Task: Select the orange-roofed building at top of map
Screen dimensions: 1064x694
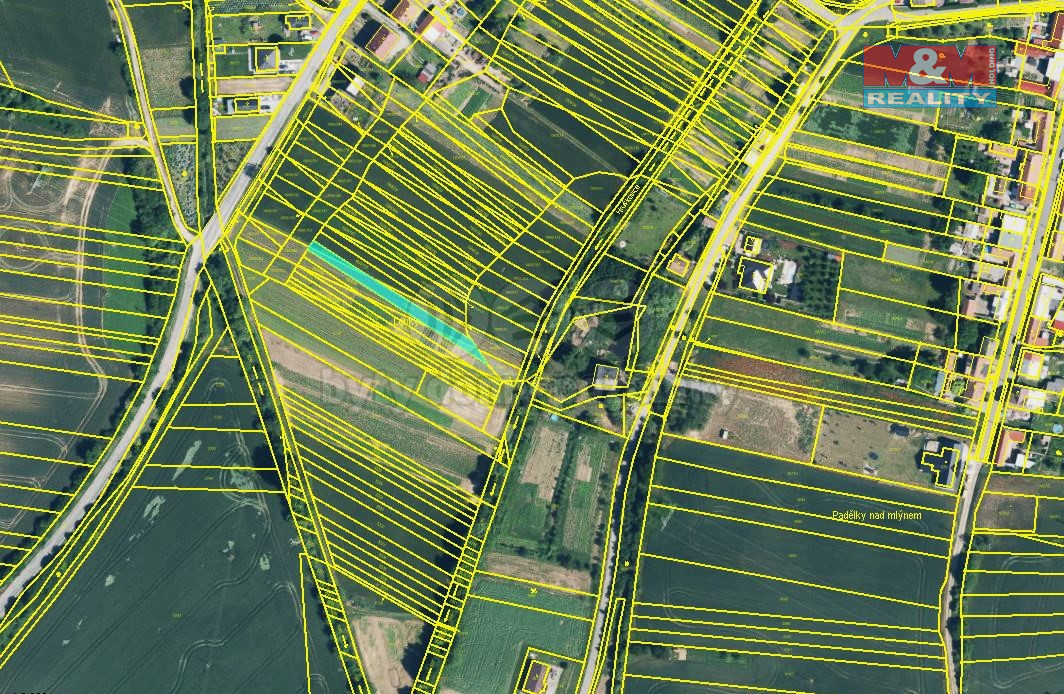Action: [381, 40]
